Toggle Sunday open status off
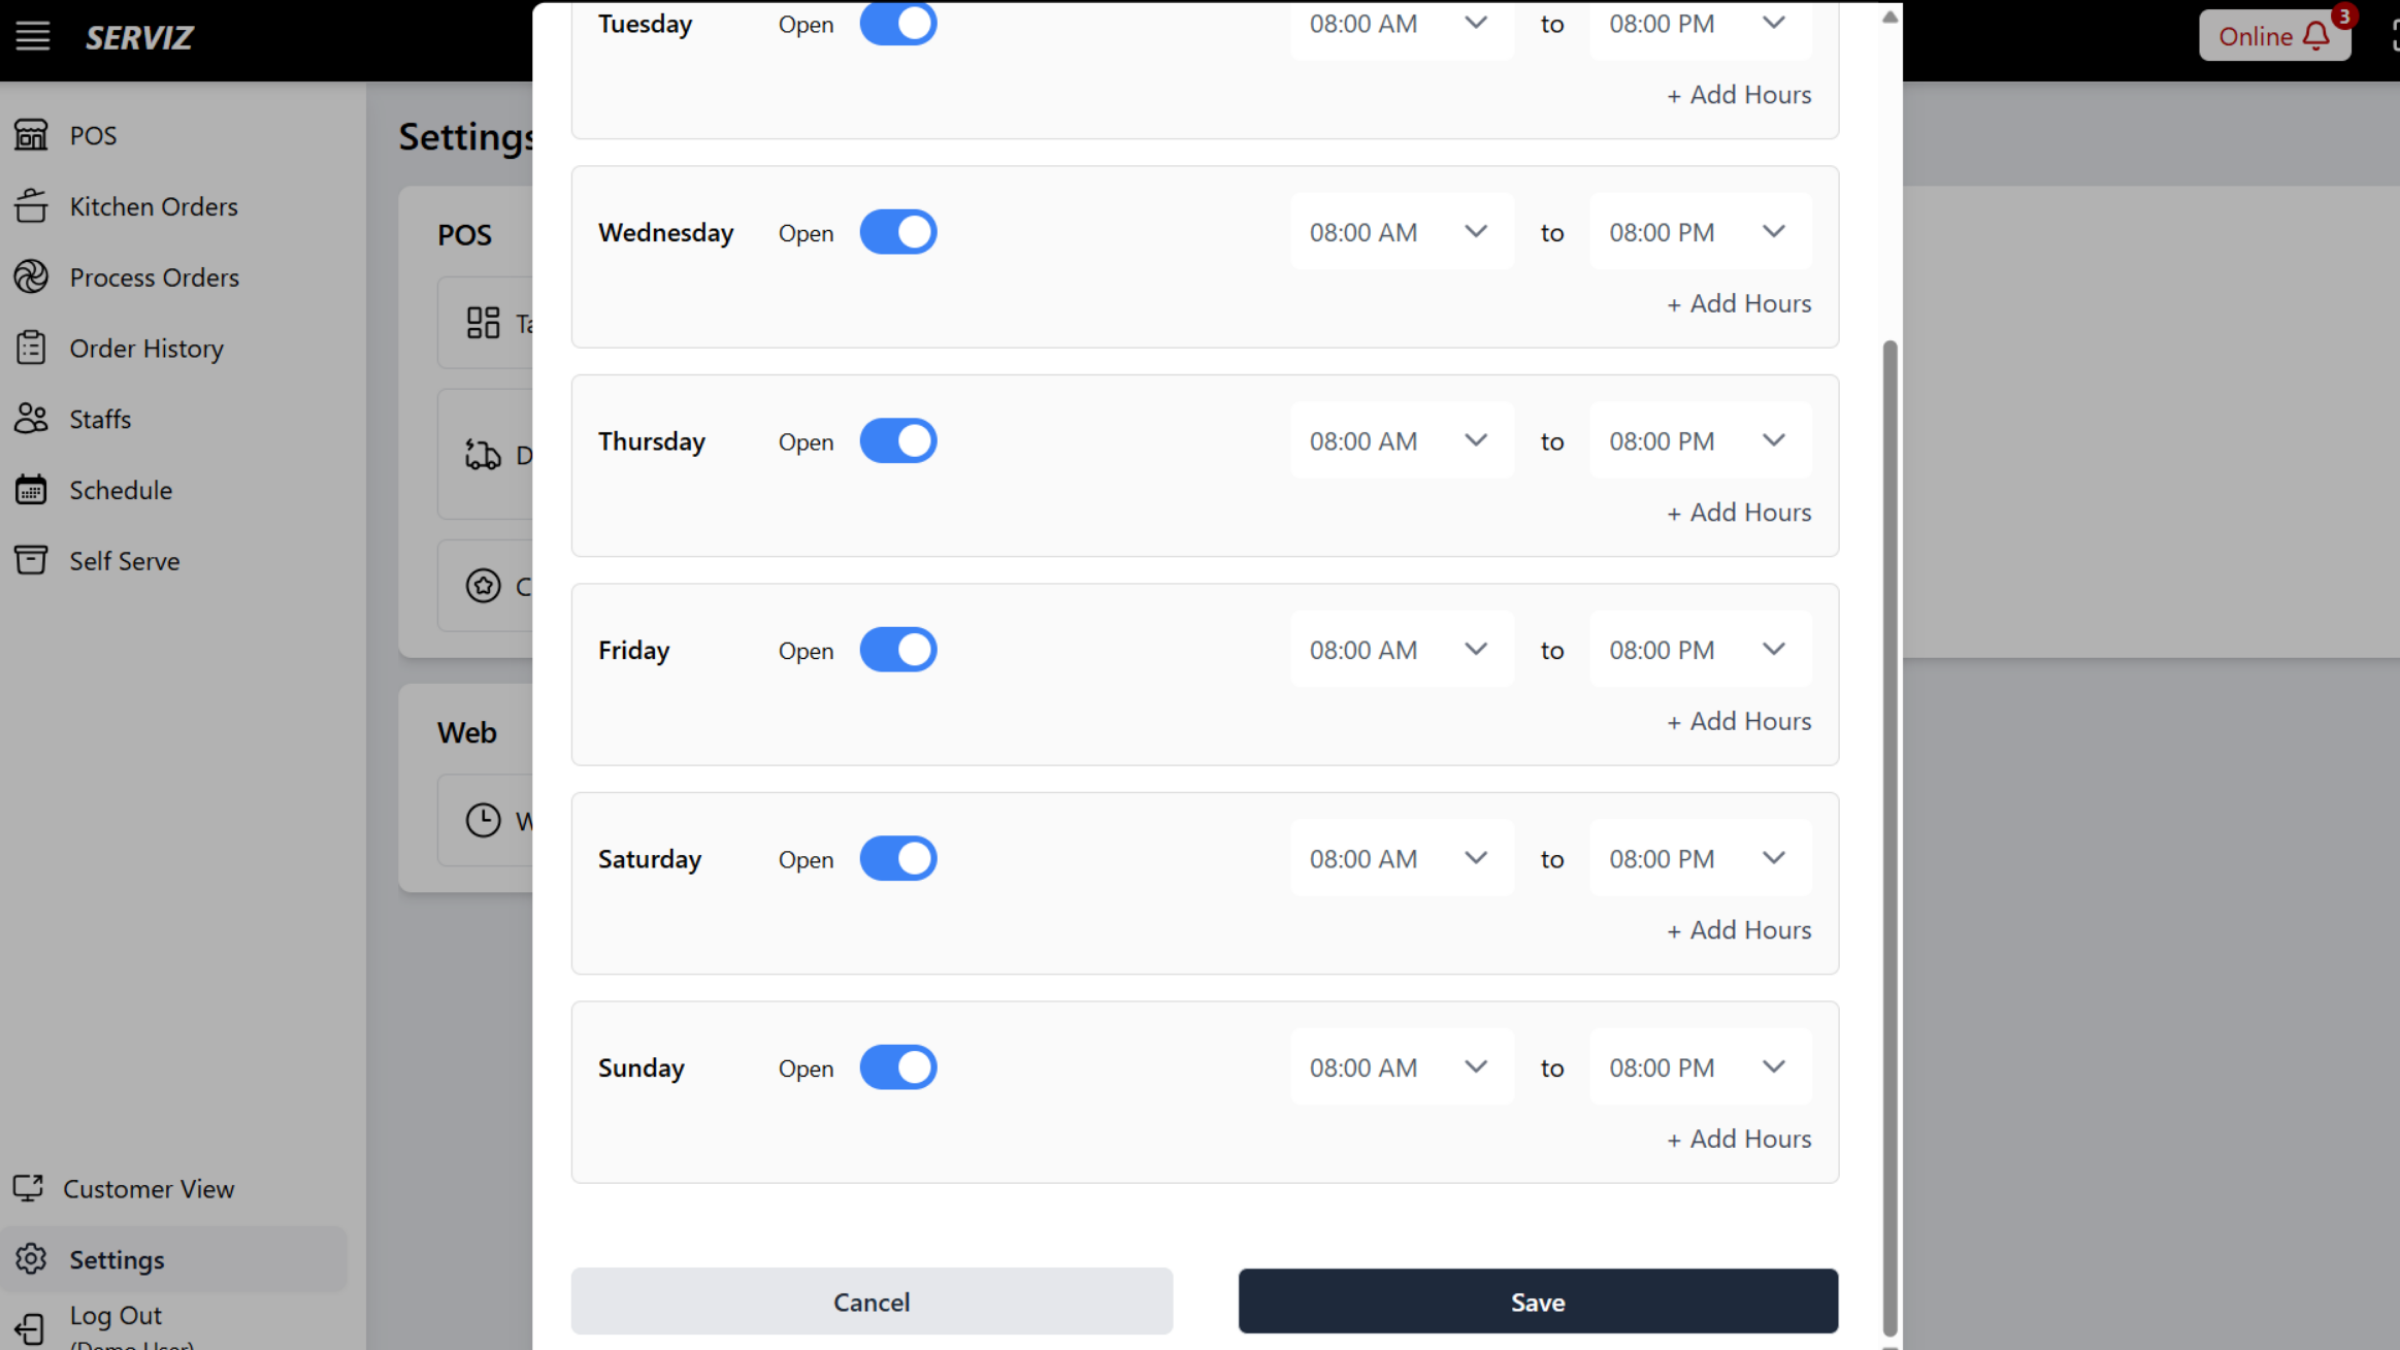The height and width of the screenshot is (1350, 2400). click(x=898, y=1068)
